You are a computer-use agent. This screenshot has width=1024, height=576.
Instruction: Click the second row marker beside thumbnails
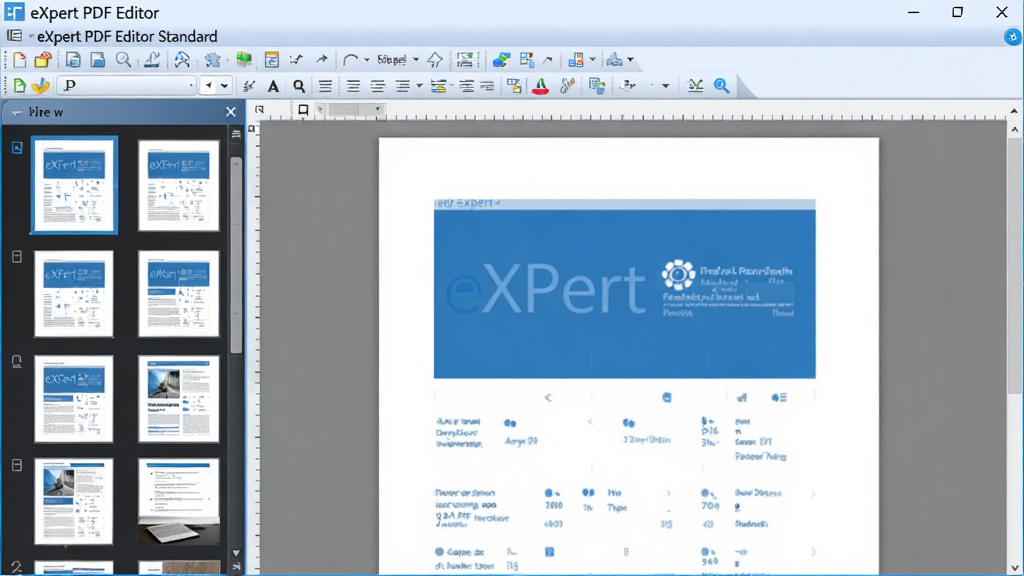(17, 257)
